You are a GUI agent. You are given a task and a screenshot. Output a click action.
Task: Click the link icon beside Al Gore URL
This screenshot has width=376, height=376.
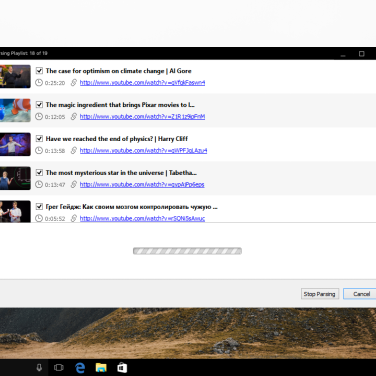click(x=74, y=82)
